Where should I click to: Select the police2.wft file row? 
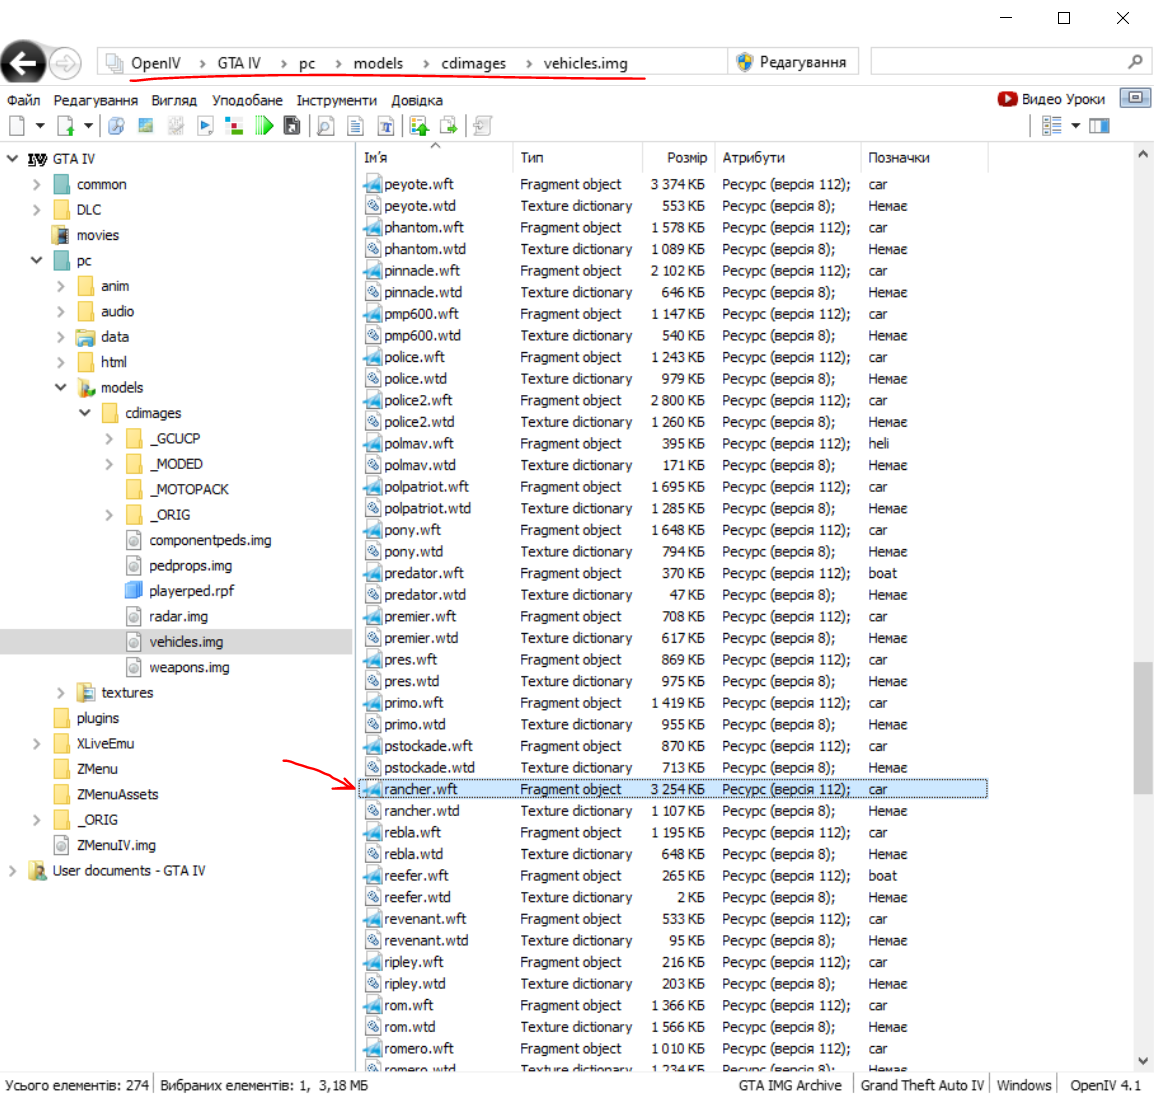pos(673,400)
